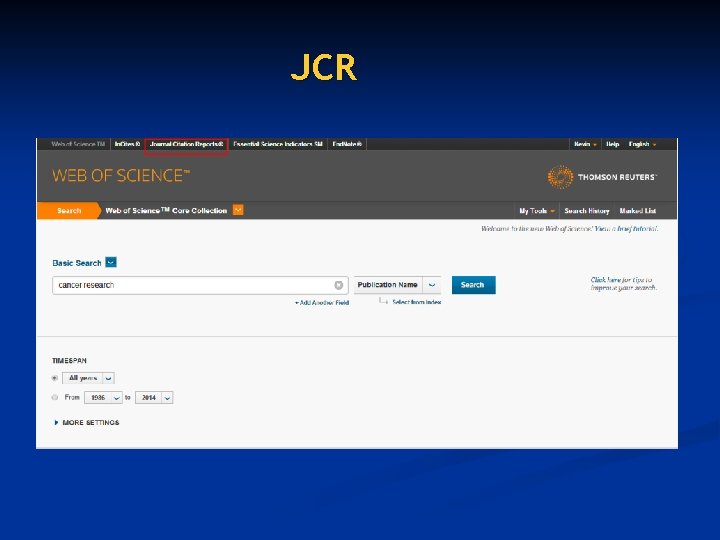Open the Web of Science TM top link
Viewport: 720px width, 540px height.
pyautogui.click(x=78, y=144)
